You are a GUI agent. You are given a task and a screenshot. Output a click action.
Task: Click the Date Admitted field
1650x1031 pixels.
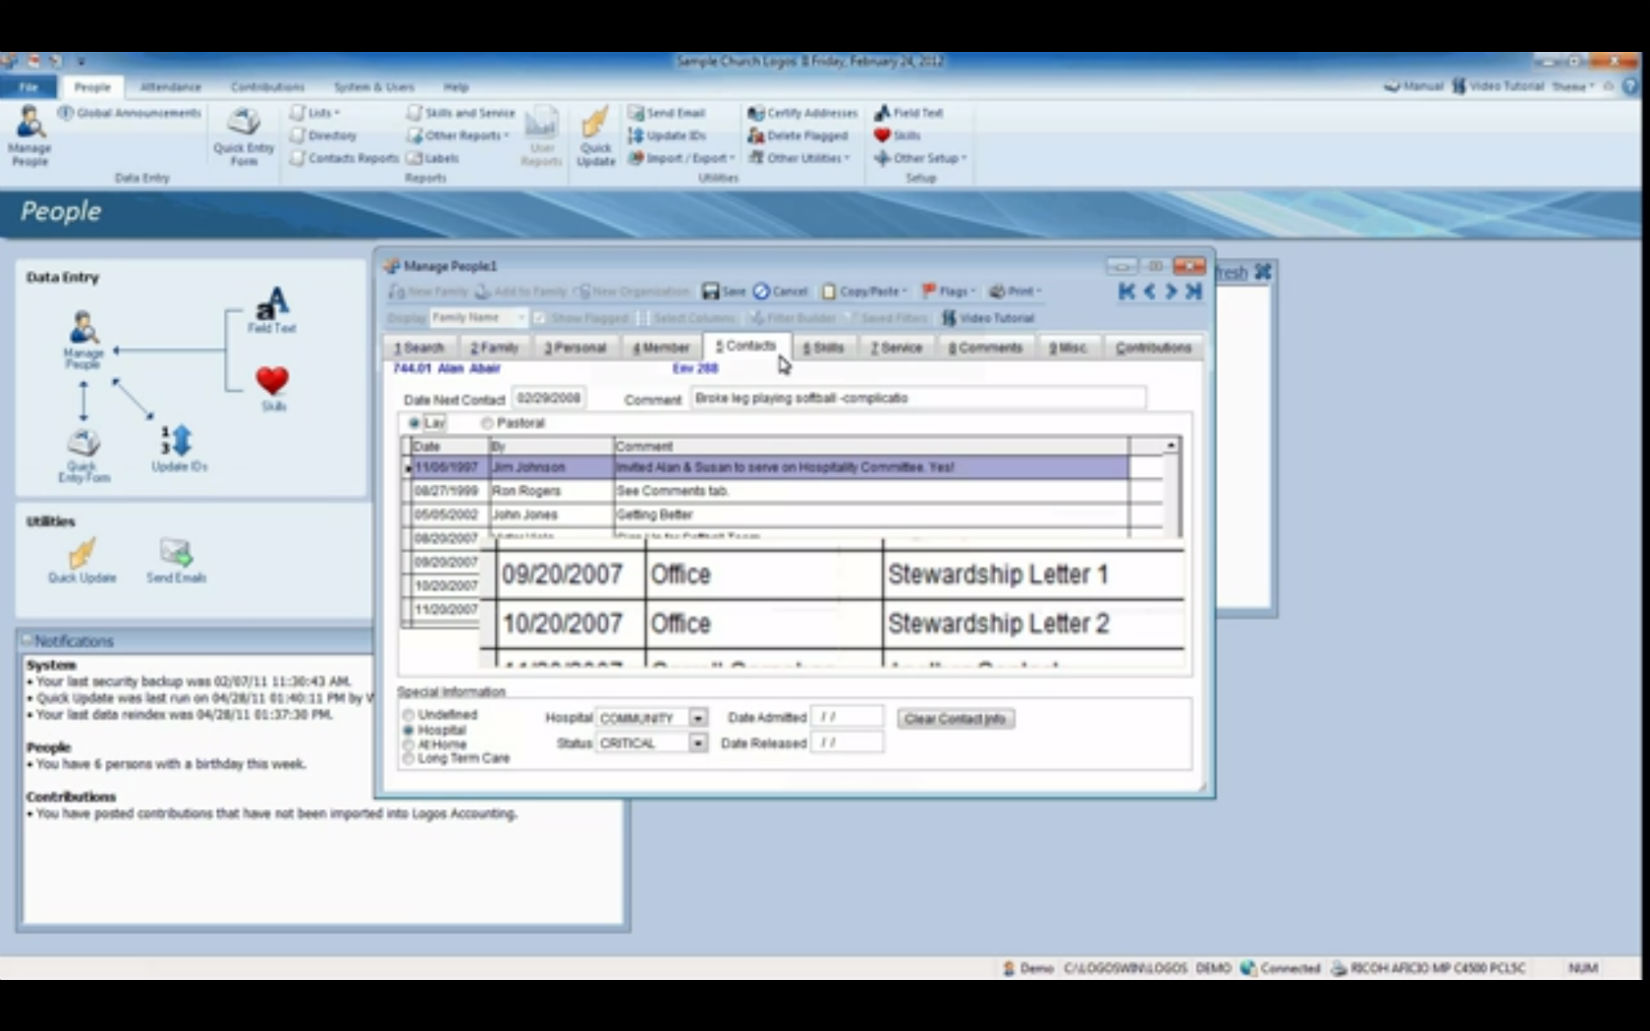tap(847, 717)
